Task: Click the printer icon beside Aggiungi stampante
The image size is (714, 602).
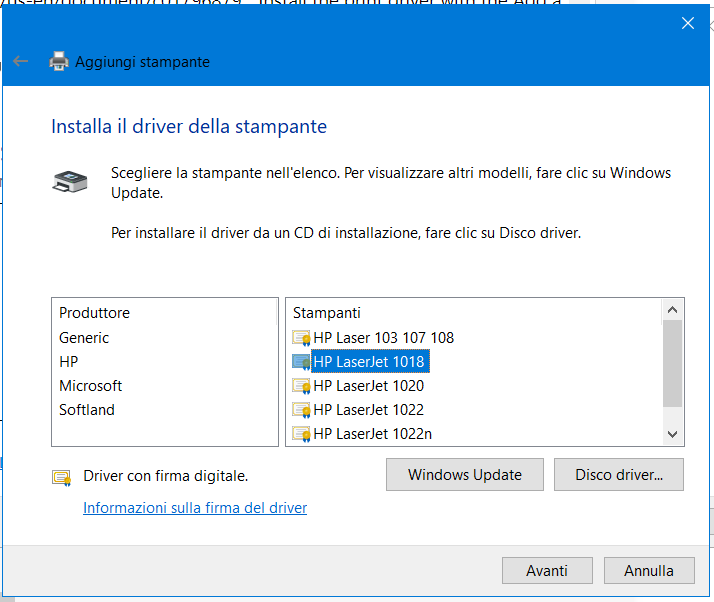Action: click(x=59, y=61)
